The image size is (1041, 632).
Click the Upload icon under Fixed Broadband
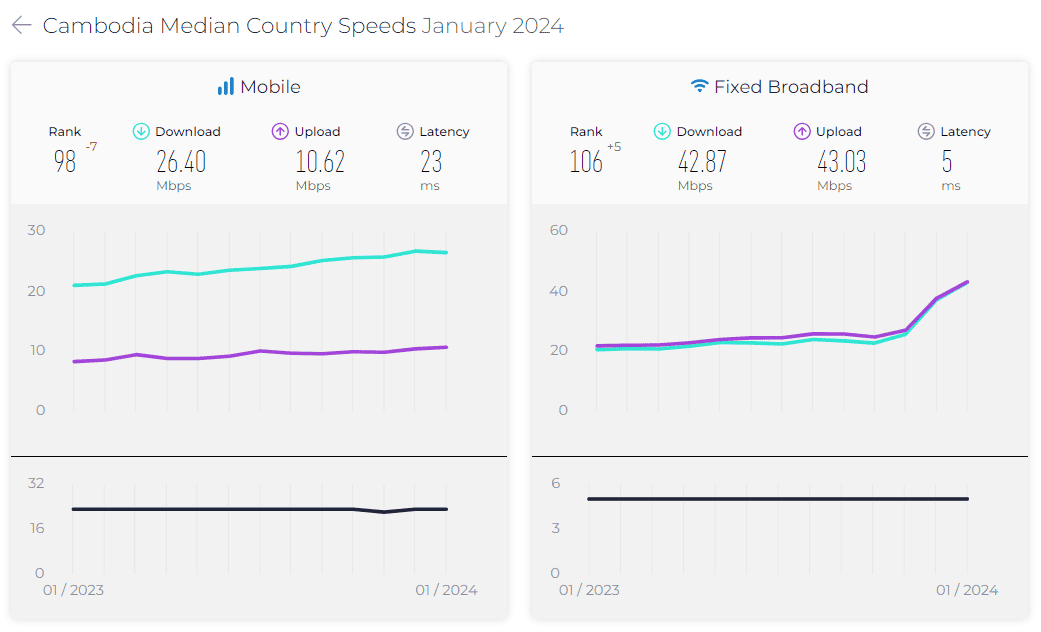click(800, 131)
